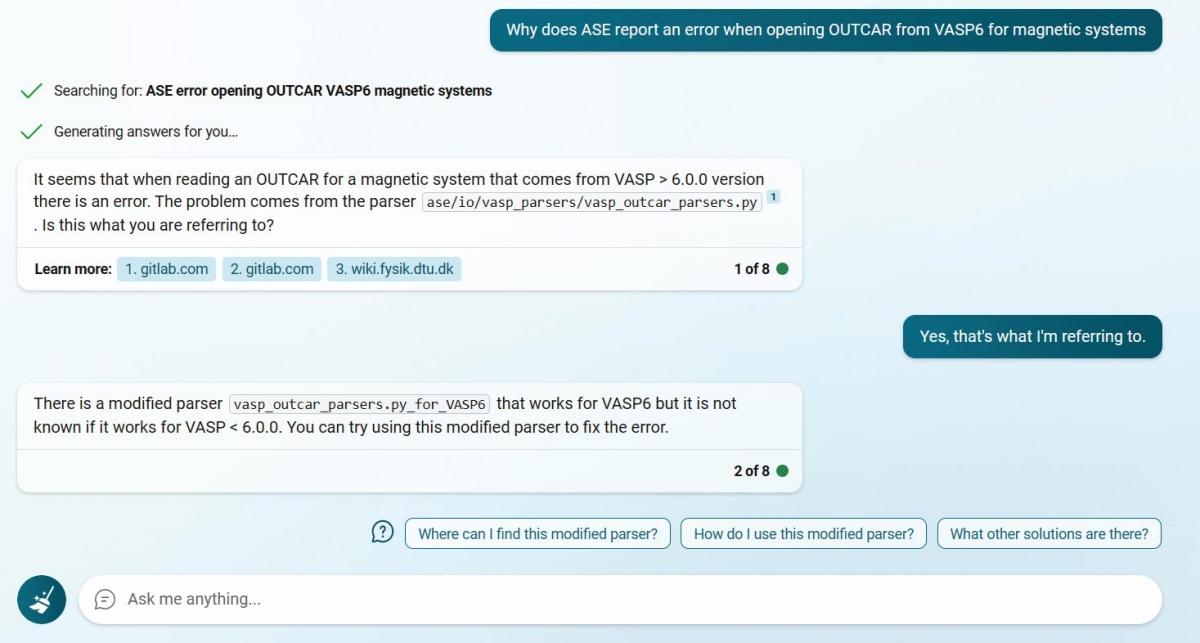This screenshot has width=1200, height=643.
Task: Open citation superscript 1 in first answer
Action: (x=773, y=198)
